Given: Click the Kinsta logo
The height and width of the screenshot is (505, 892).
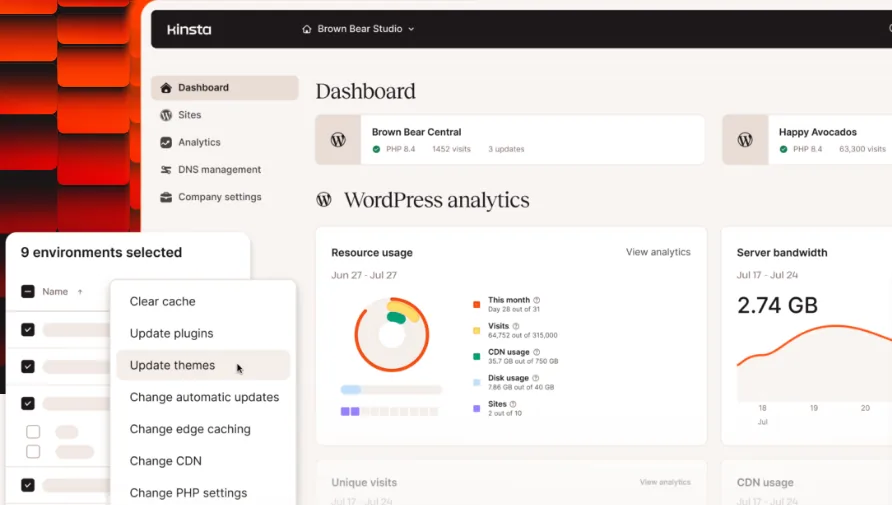Looking at the screenshot, I should [x=189, y=30].
